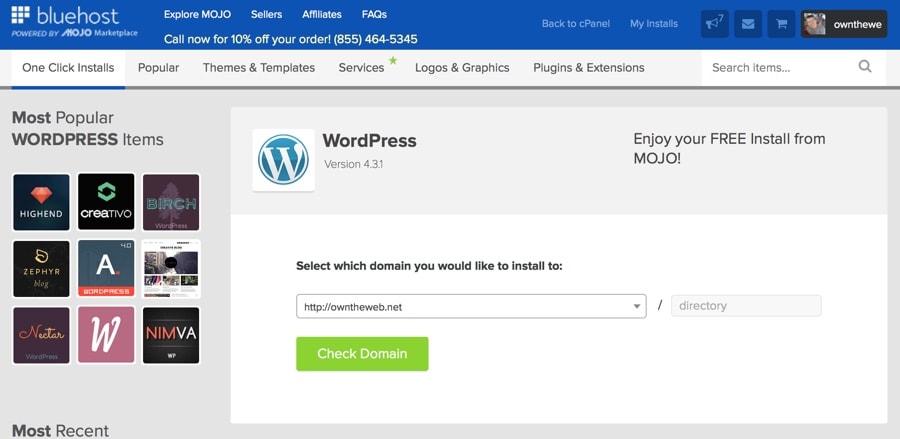Click the ownthewe account menu
Image resolution: width=900 pixels, height=439 pixels.
(844, 24)
